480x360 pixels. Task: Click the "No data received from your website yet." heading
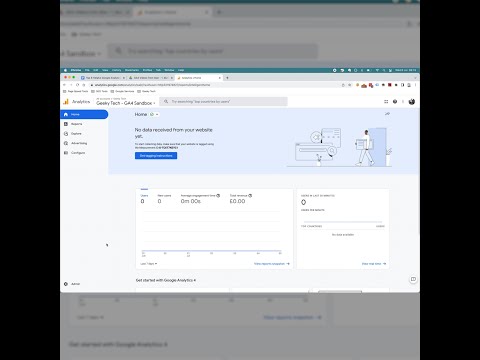(173, 133)
